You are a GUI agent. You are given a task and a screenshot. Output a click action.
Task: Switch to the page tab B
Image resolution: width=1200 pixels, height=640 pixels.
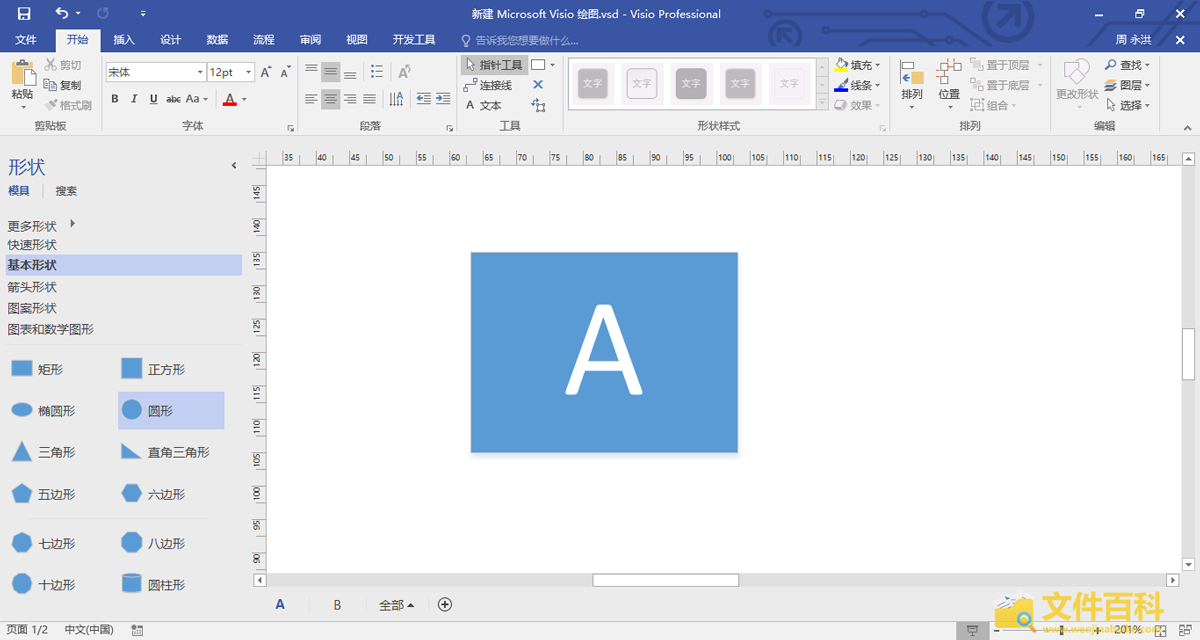(x=337, y=605)
